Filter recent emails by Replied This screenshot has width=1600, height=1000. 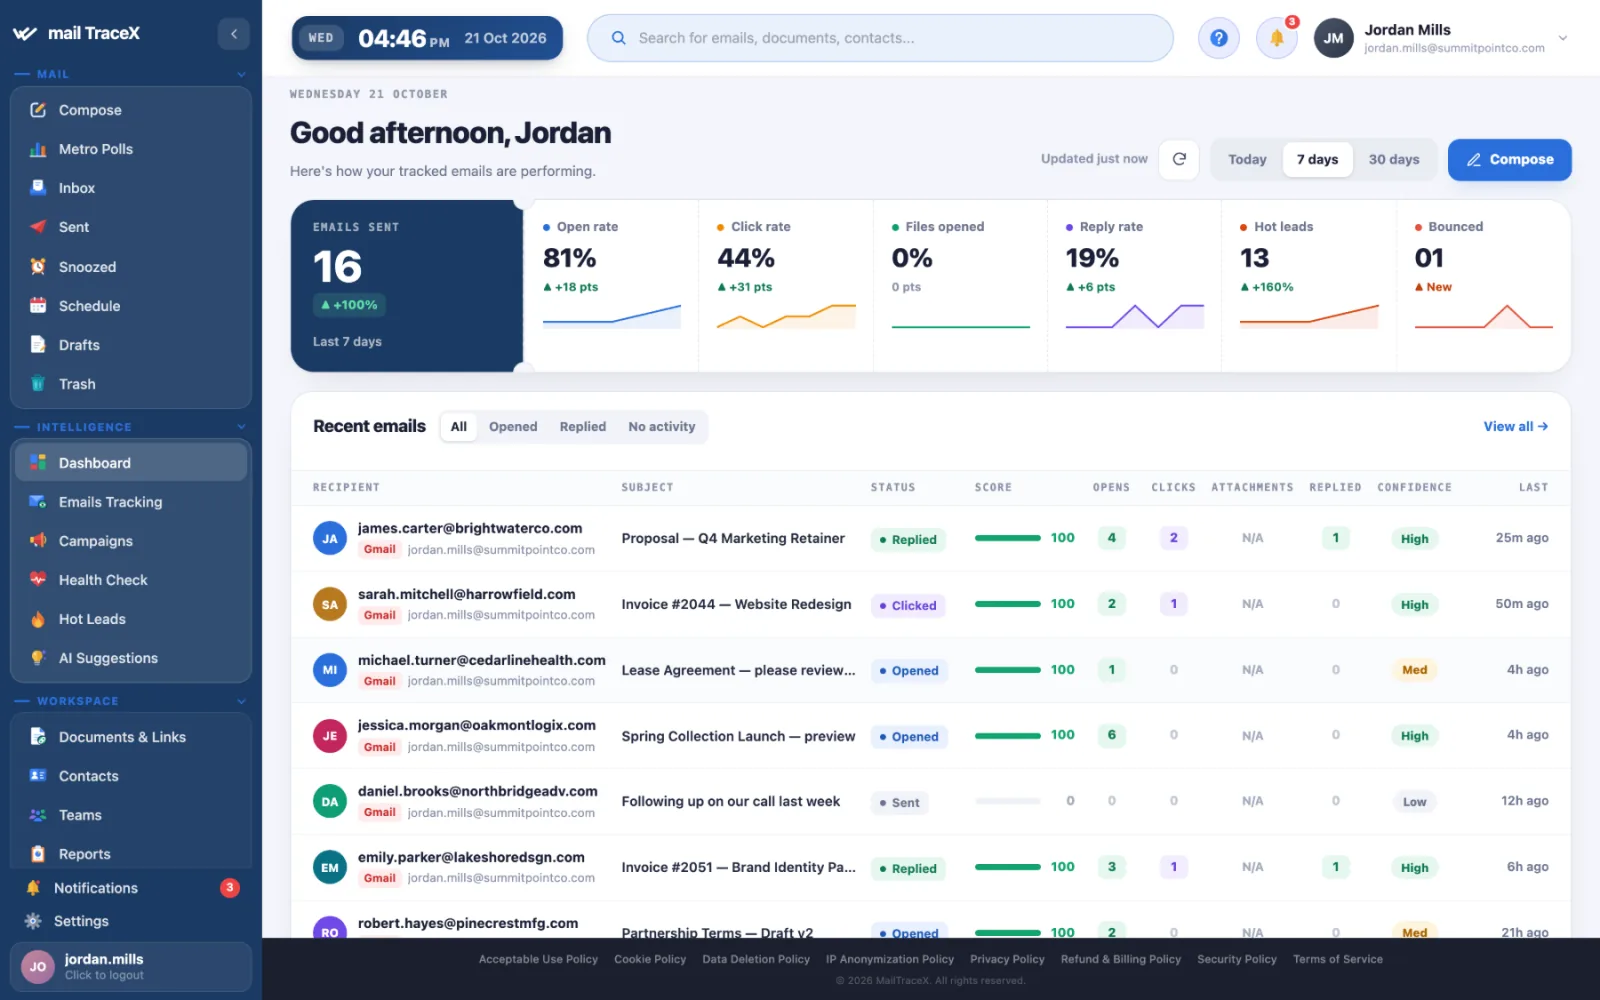pos(583,427)
